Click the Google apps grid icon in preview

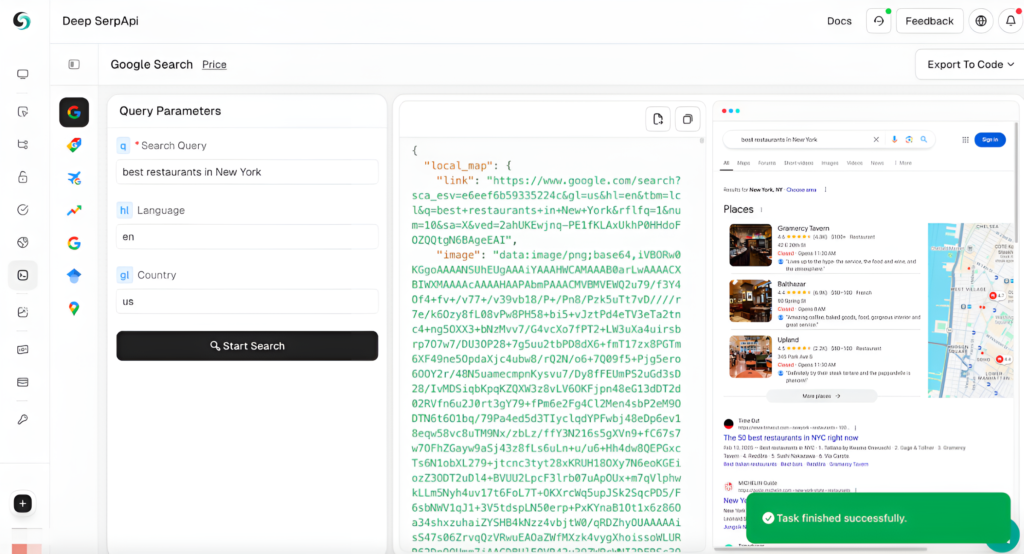tap(965, 140)
